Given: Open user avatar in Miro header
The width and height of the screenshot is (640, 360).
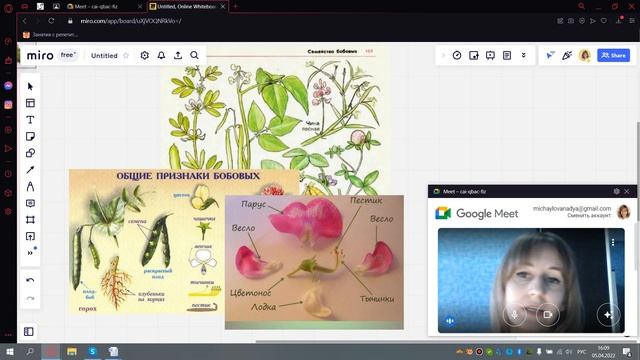Looking at the screenshot, I should (585, 55).
